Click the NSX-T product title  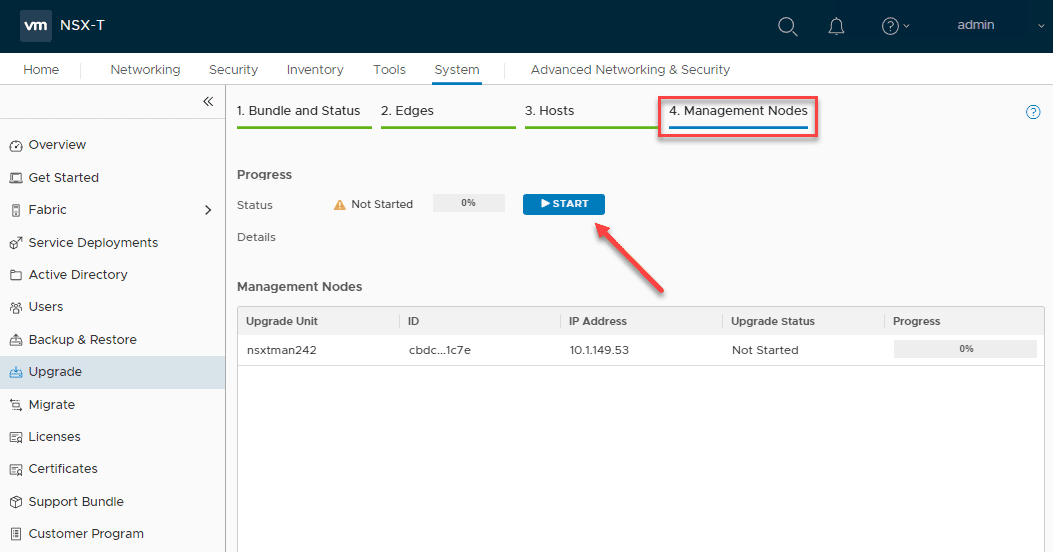[82, 26]
